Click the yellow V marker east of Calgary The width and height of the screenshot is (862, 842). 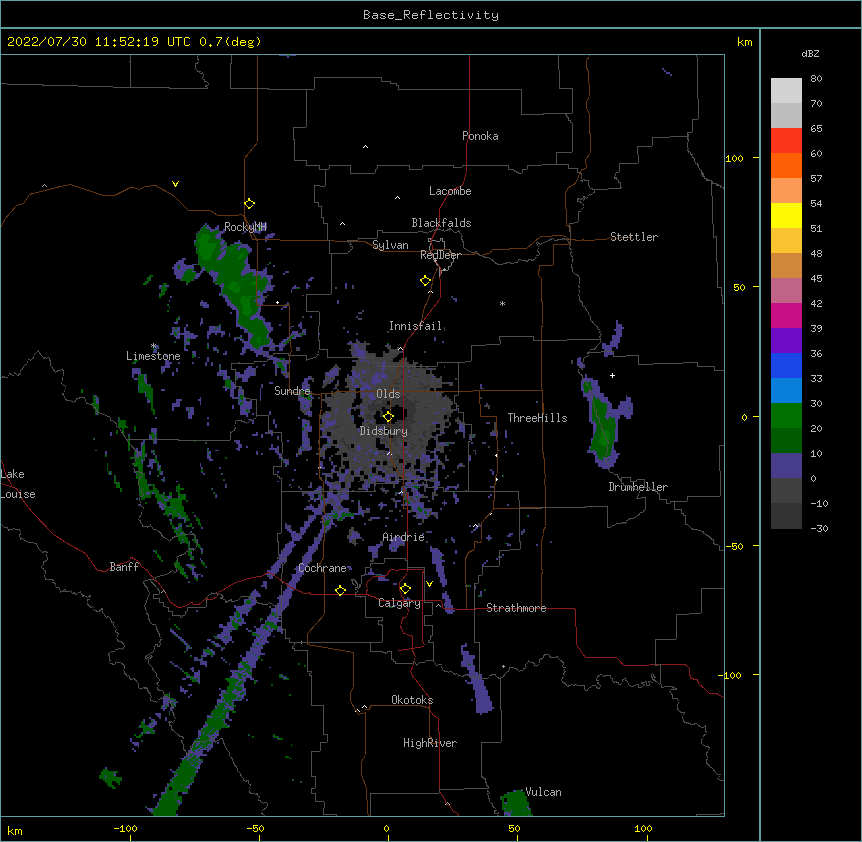[429, 584]
